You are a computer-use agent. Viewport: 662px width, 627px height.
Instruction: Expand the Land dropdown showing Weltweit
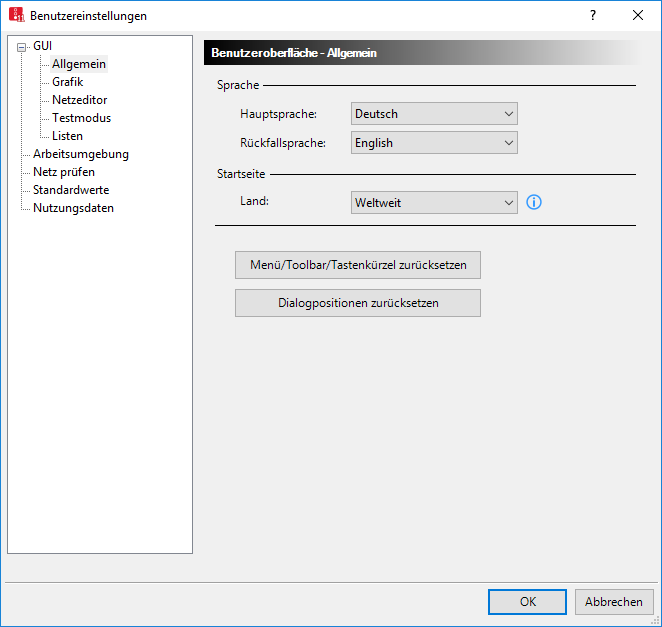pos(434,203)
